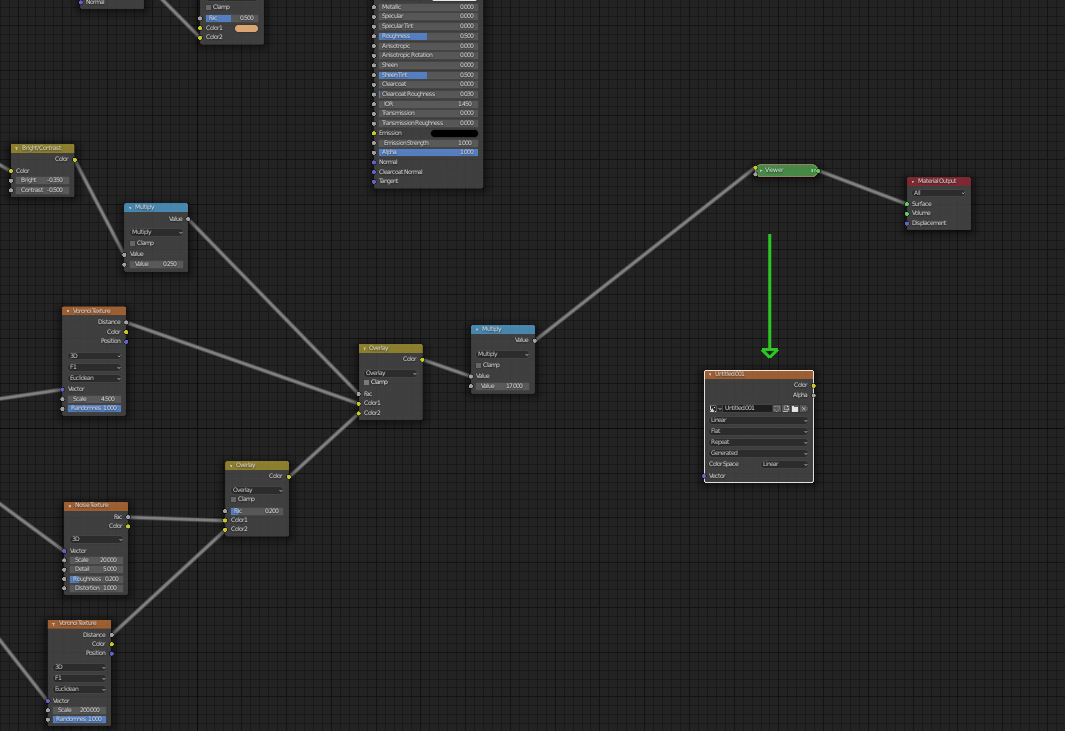Enable Clamp on Multiply node with Value 17.000

(478, 366)
